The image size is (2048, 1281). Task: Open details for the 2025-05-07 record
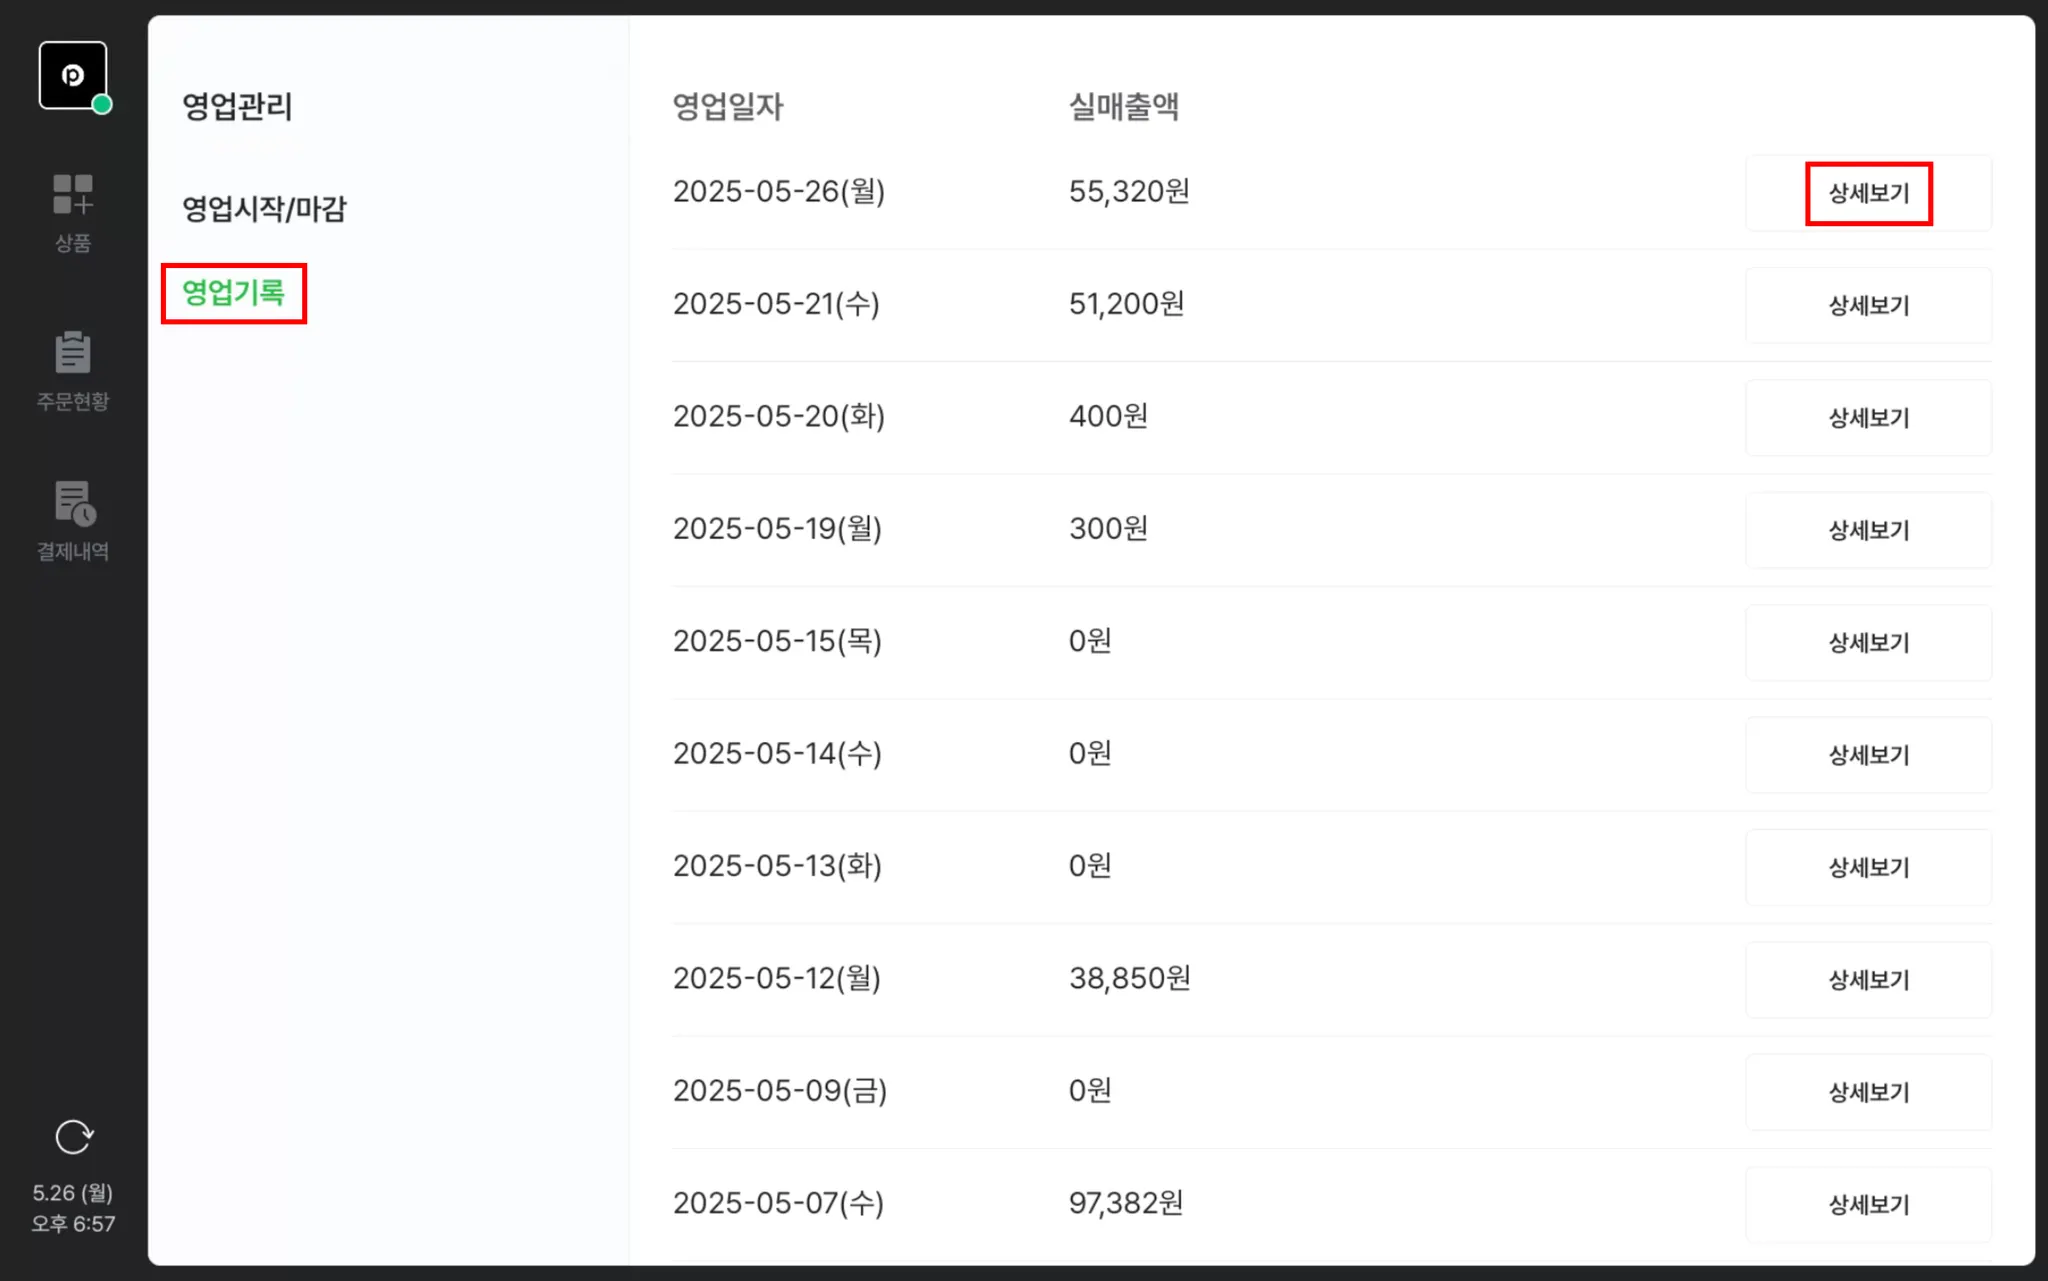[x=1868, y=1204]
